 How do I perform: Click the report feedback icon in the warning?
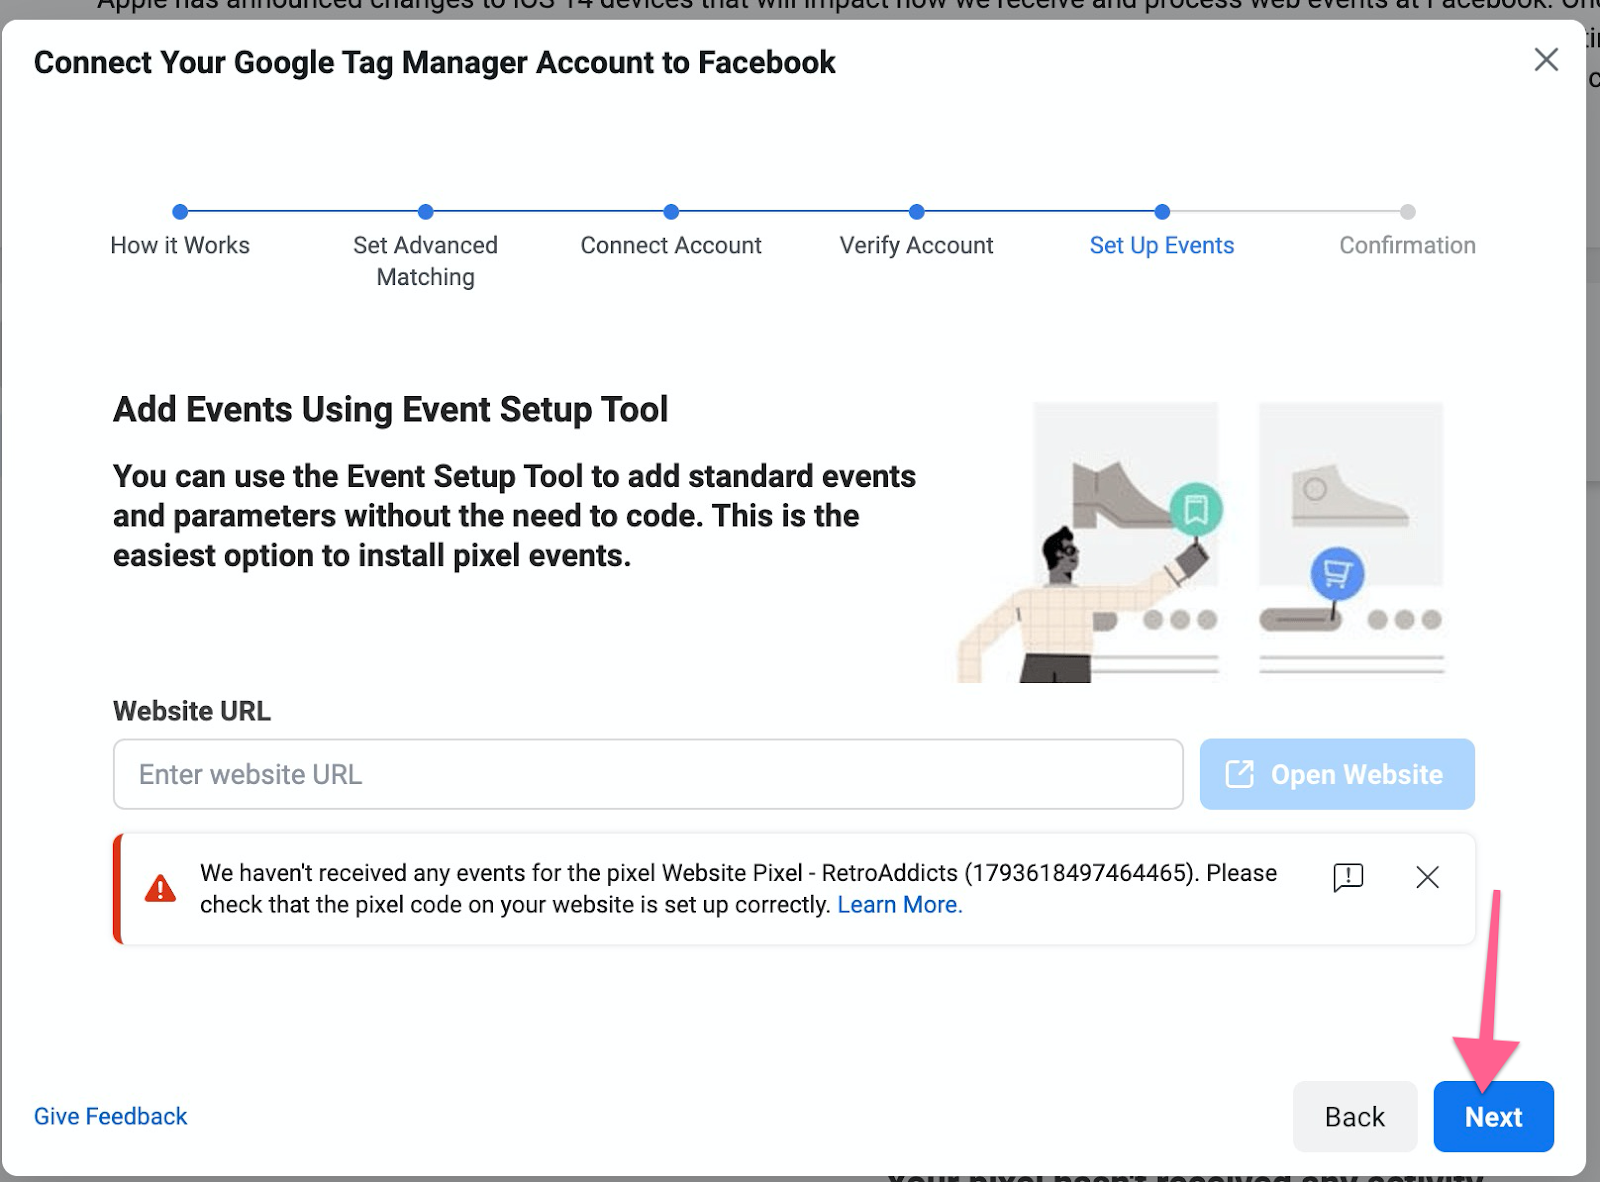tap(1348, 877)
